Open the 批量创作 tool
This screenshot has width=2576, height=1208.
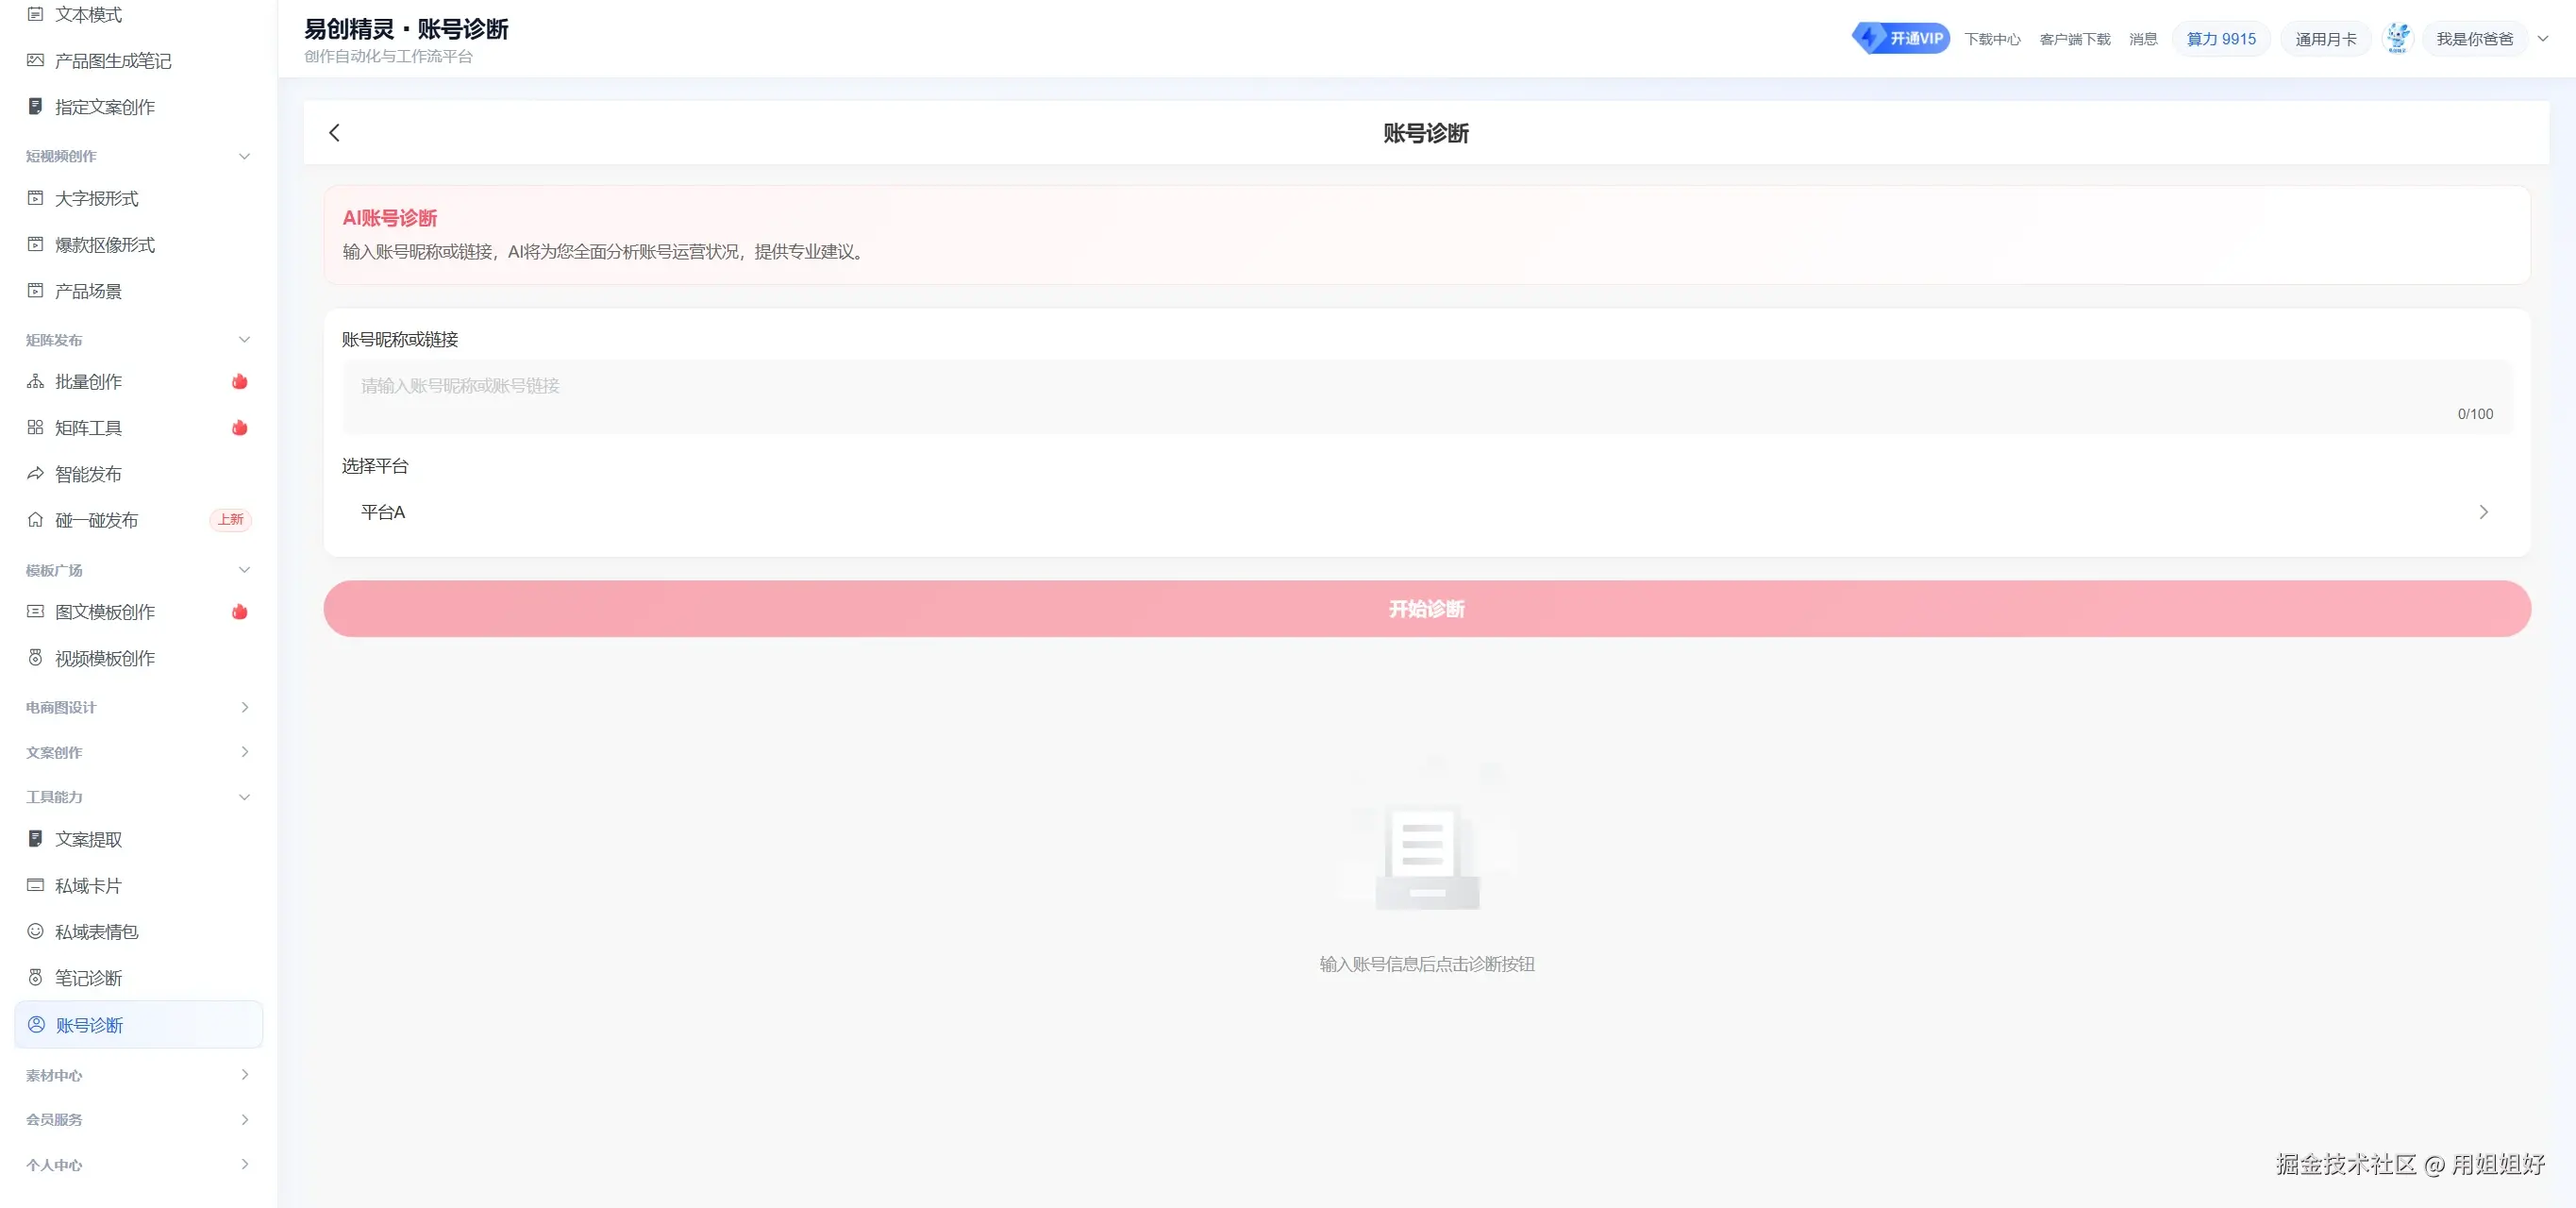click(x=87, y=381)
